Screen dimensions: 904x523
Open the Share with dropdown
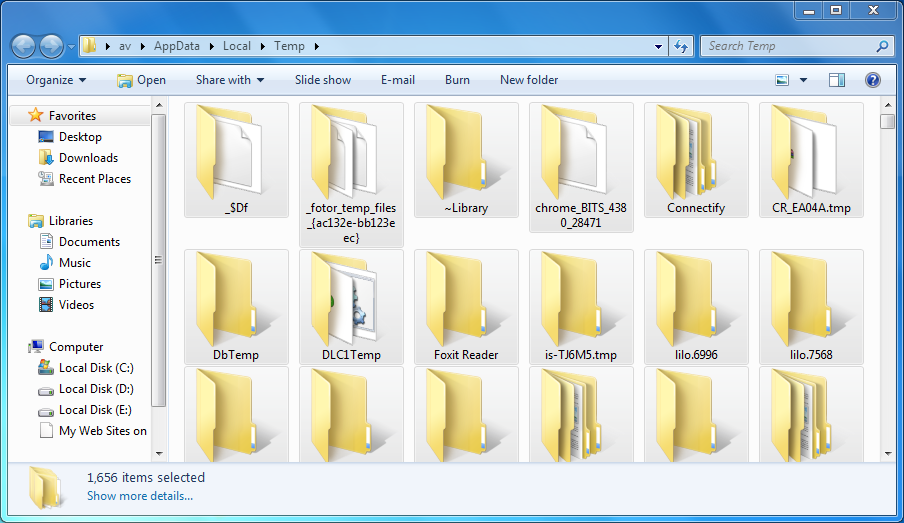(229, 80)
